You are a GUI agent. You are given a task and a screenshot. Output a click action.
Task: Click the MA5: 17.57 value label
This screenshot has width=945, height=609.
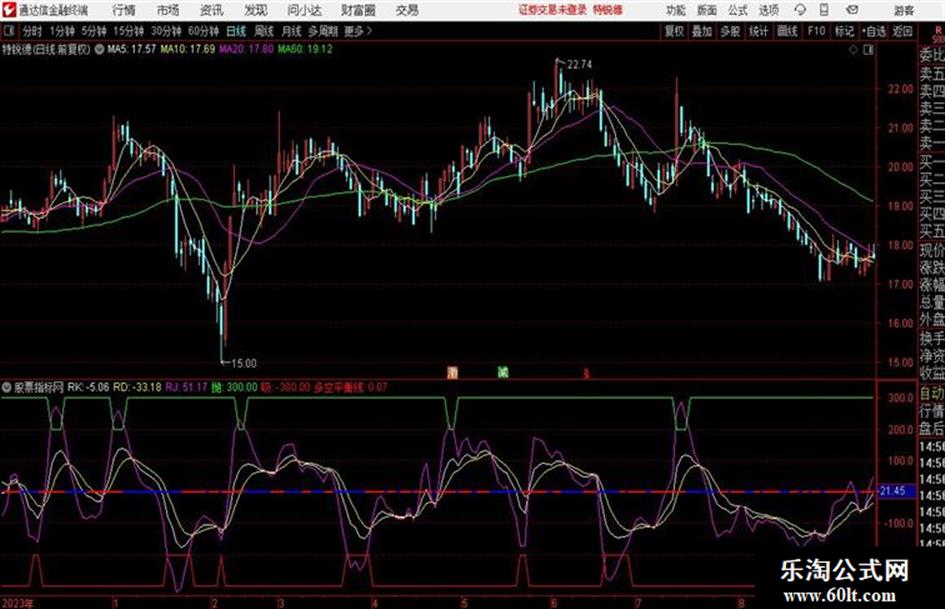tap(131, 49)
